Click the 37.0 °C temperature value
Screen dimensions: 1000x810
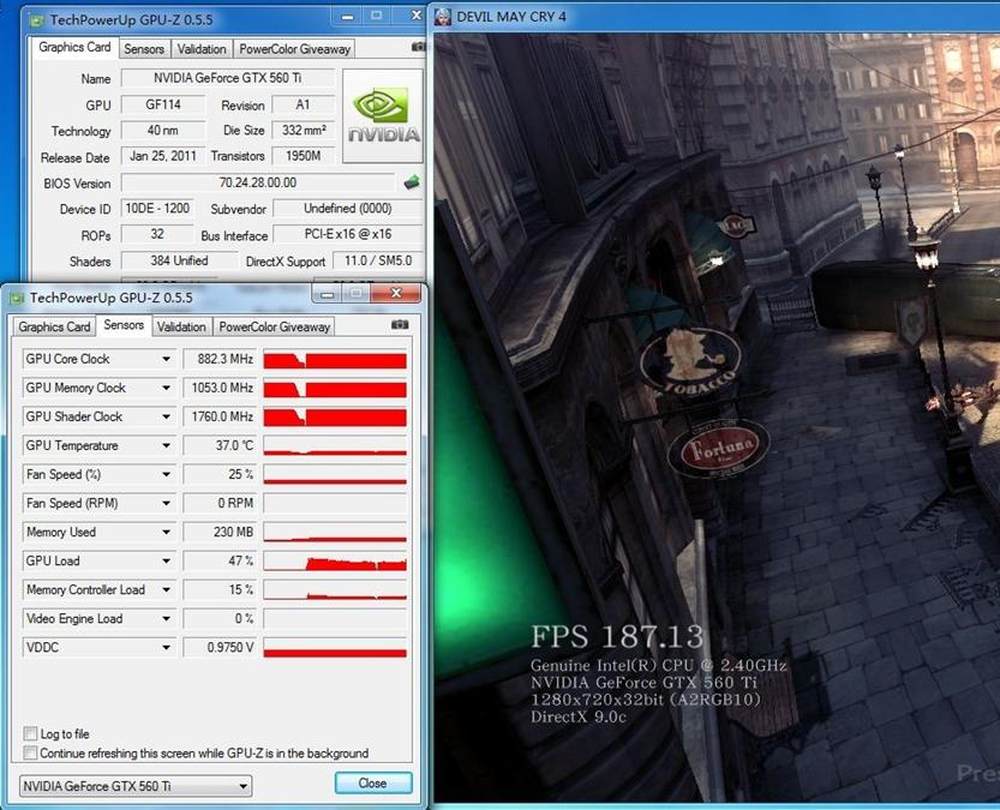point(220,445)
